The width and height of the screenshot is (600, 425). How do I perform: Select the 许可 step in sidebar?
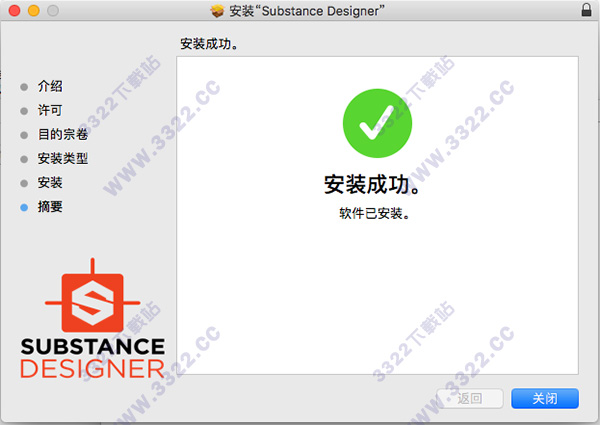pyautogui.click(x=50, y=110)
